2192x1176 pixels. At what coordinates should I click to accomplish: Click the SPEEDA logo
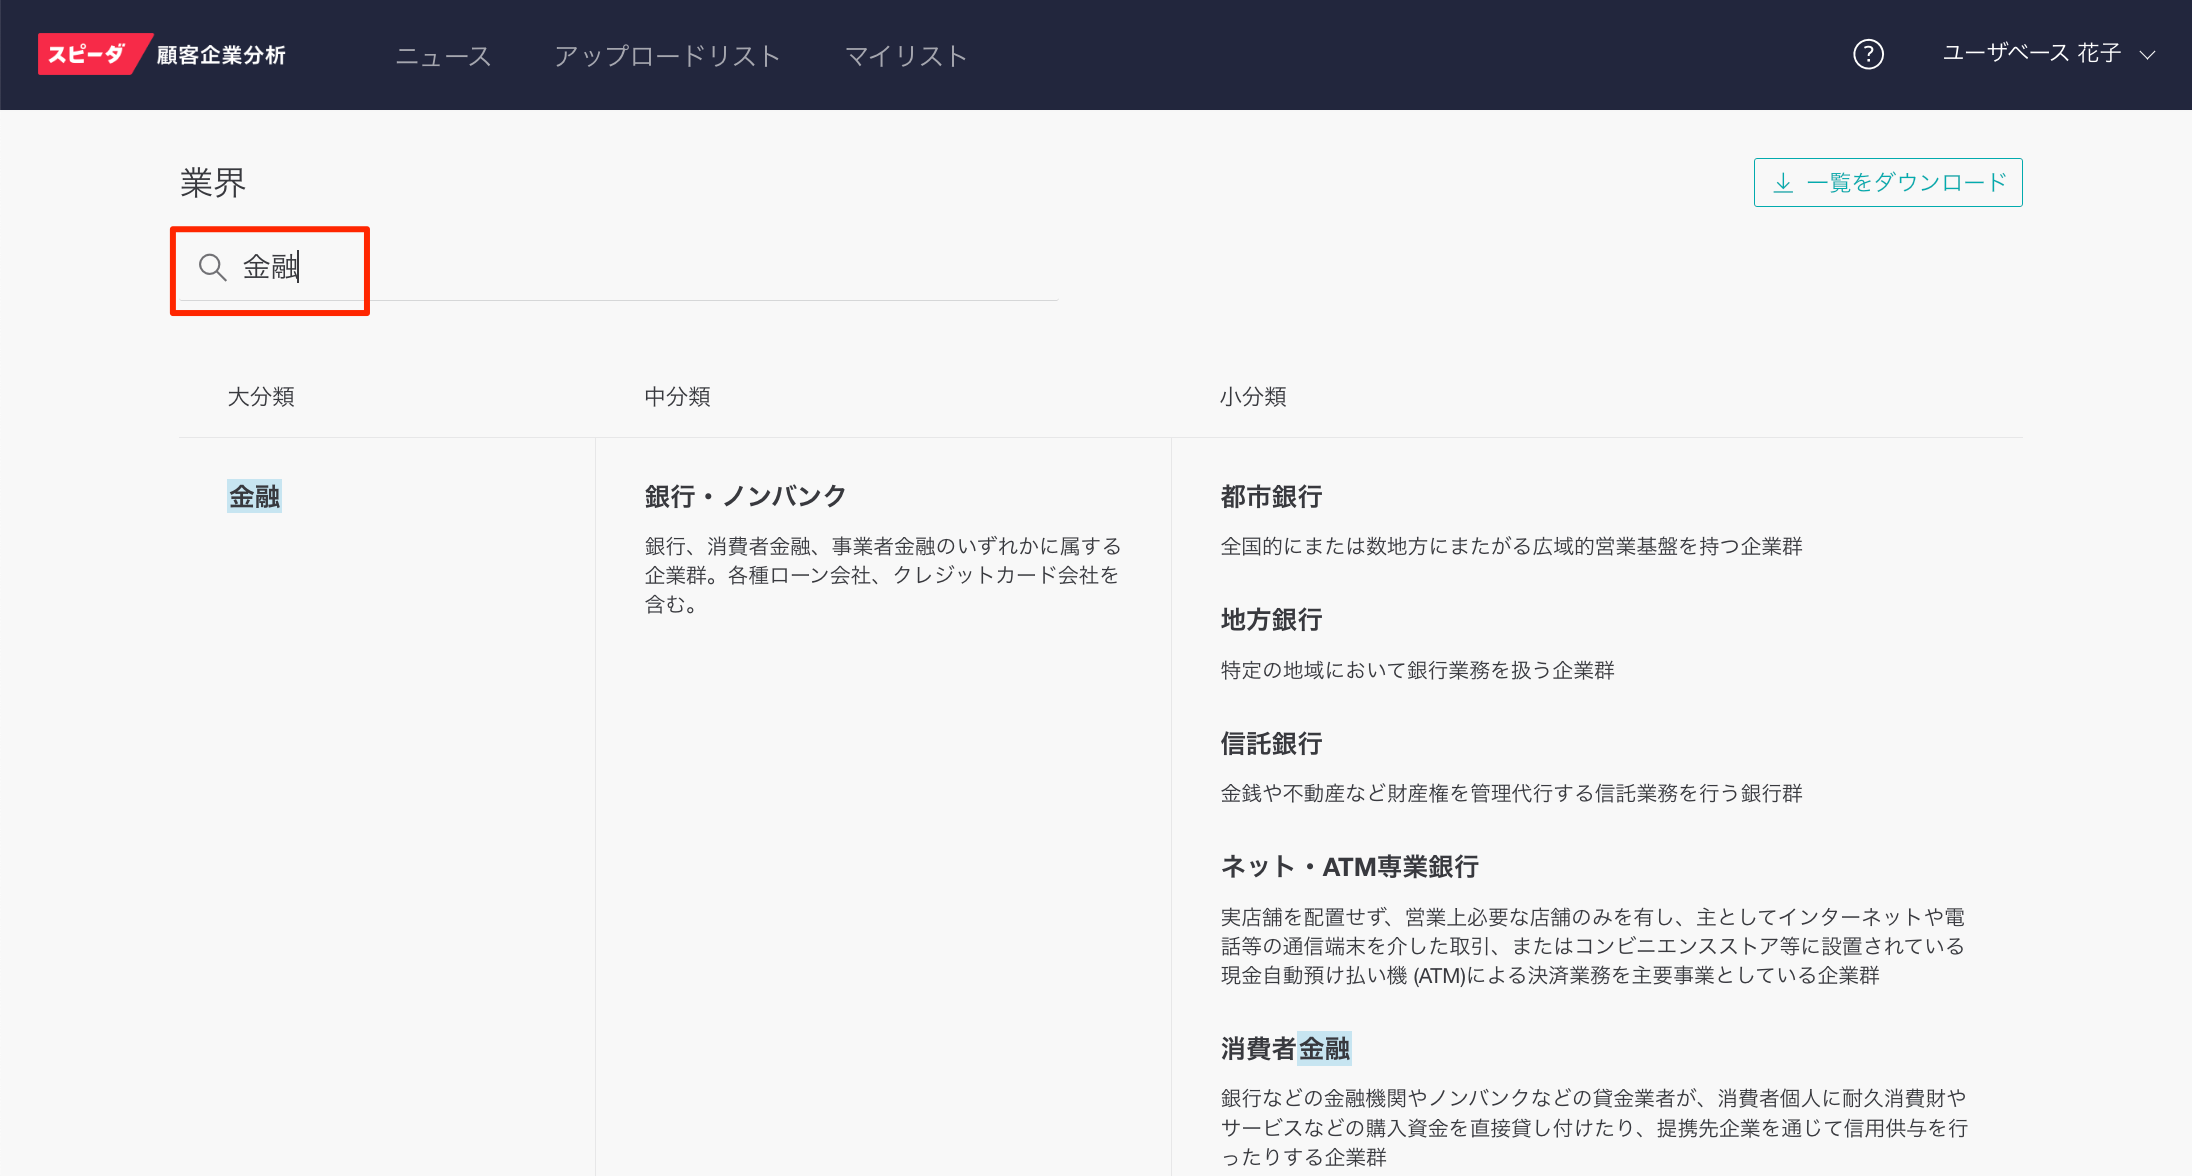(x=88, y=54)
